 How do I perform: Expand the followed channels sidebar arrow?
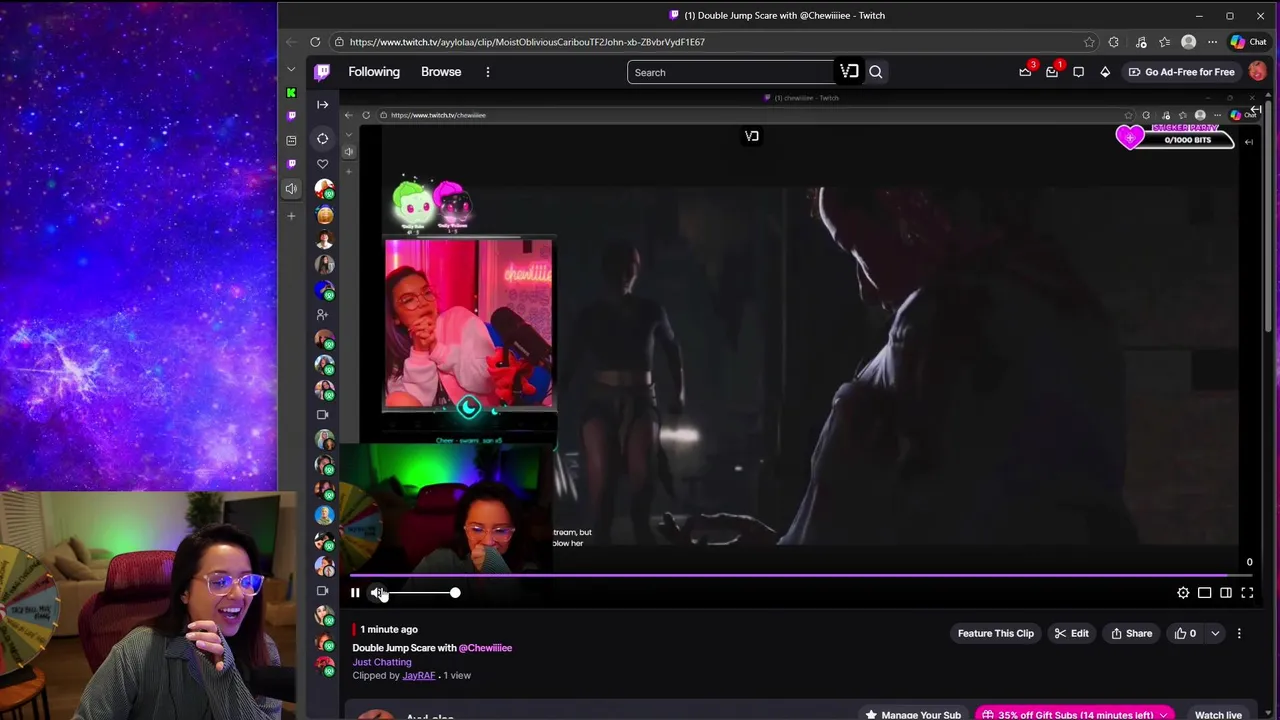pyautogui.click(x=322, y=104)
